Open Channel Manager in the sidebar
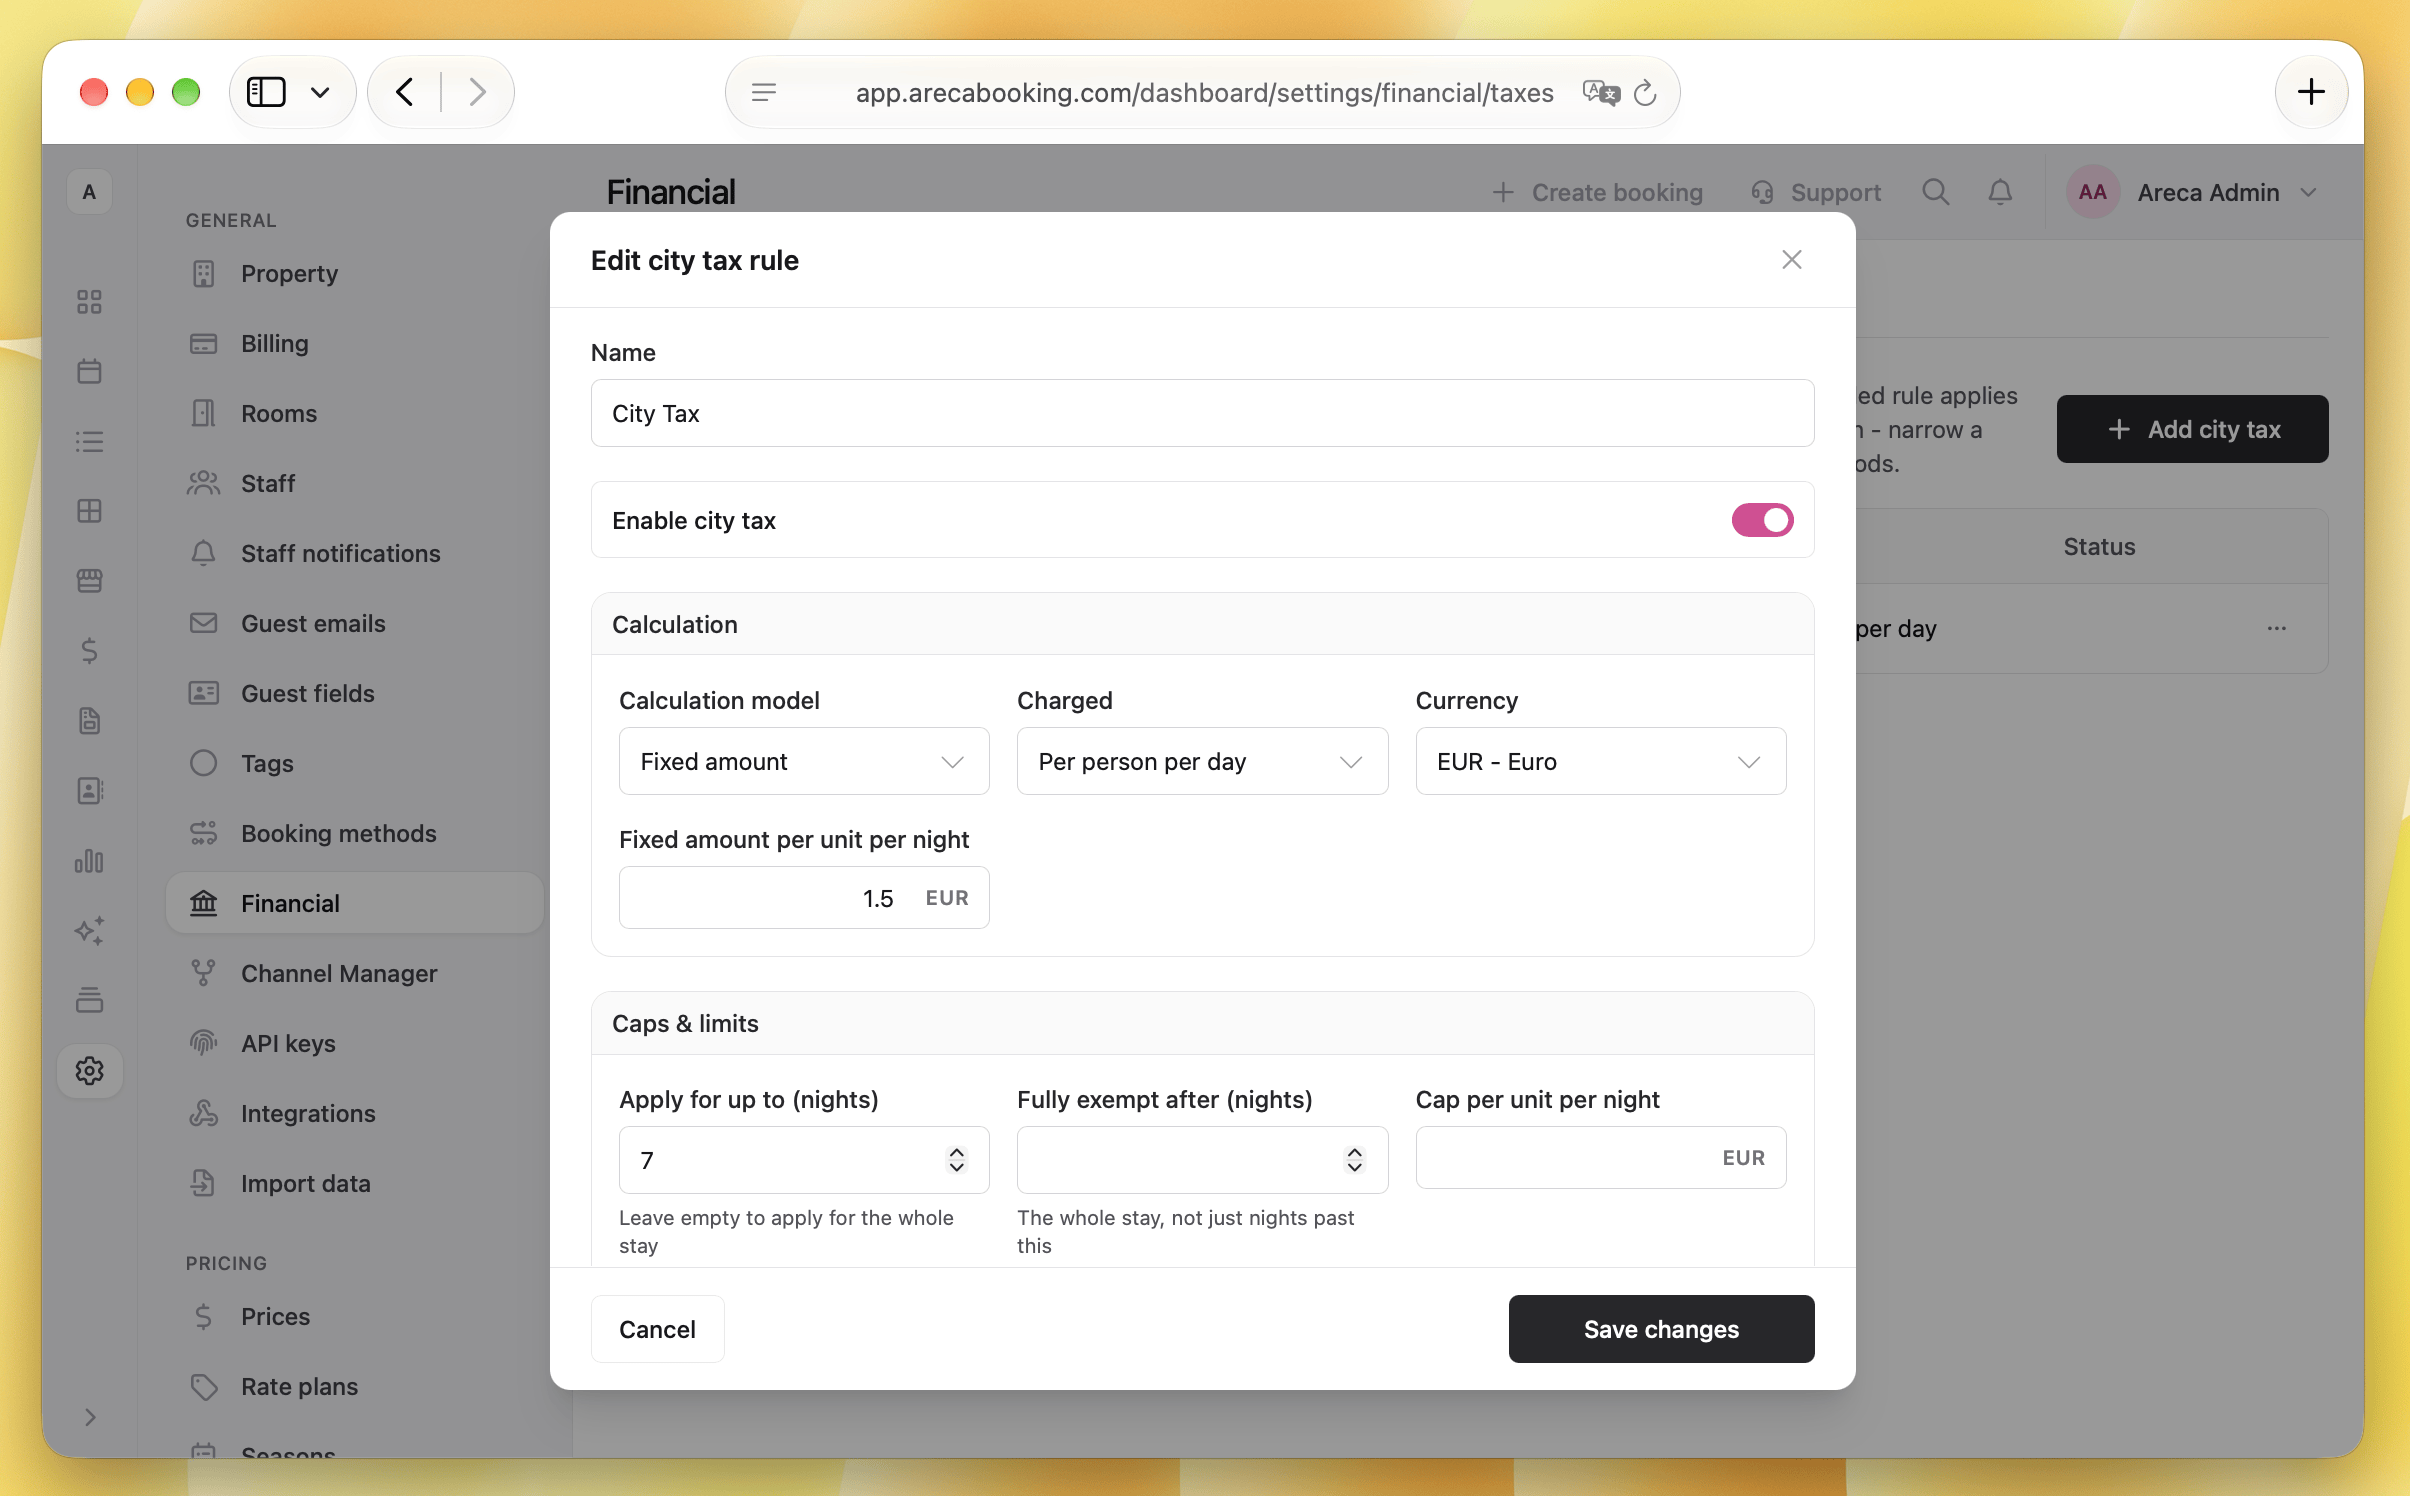The image size is (2410, 1496). [x=355, y=974]
